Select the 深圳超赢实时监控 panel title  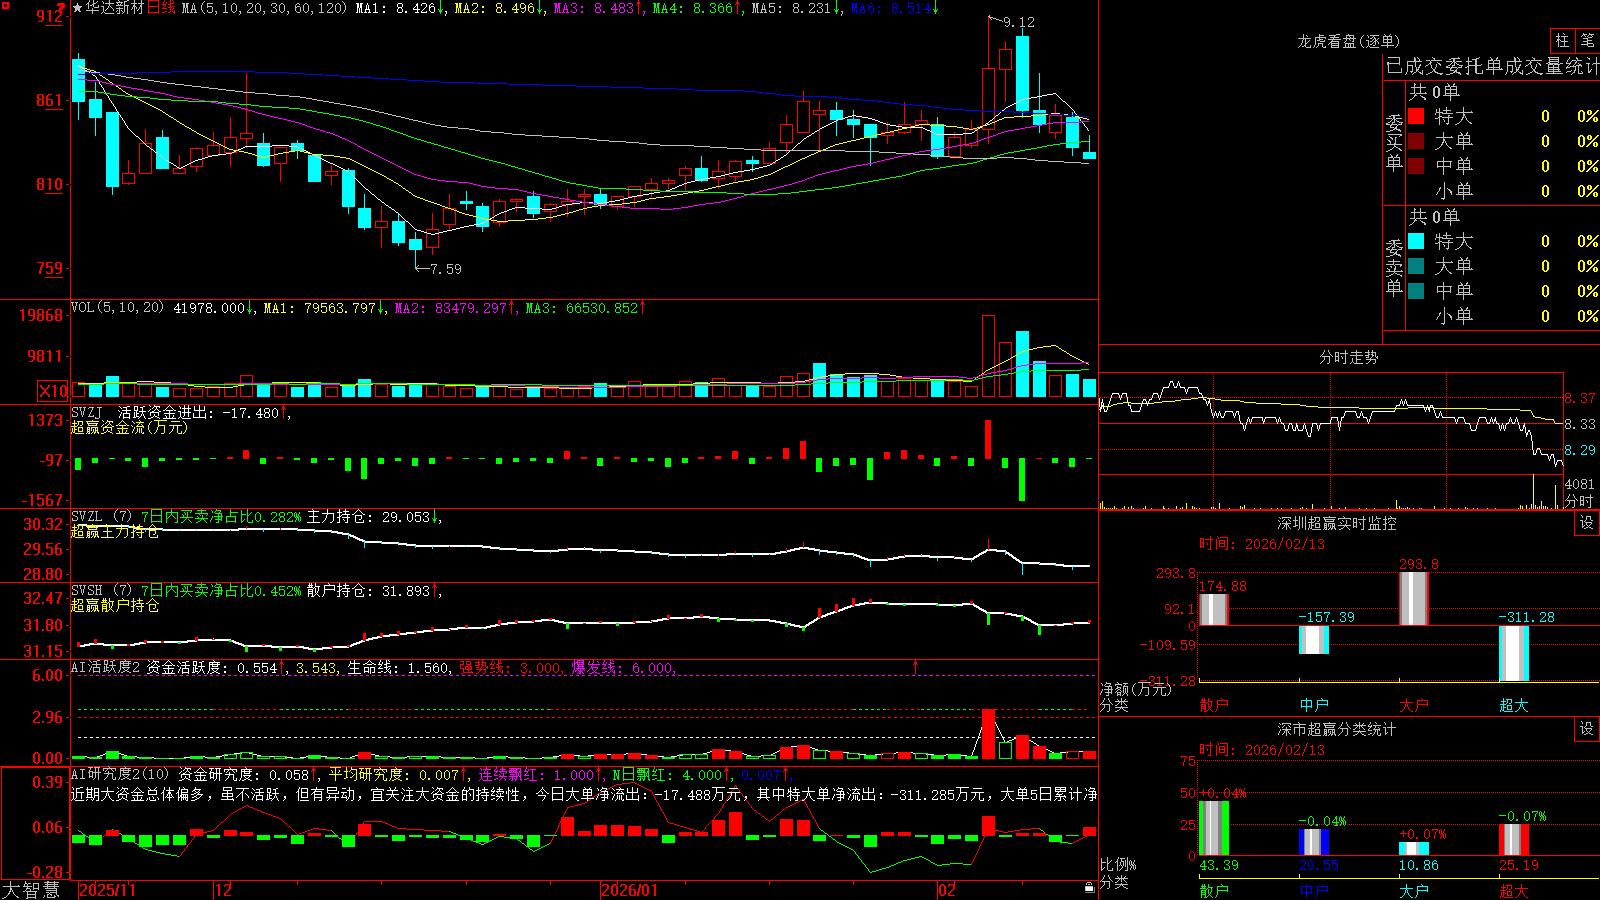coord(1336,523)
